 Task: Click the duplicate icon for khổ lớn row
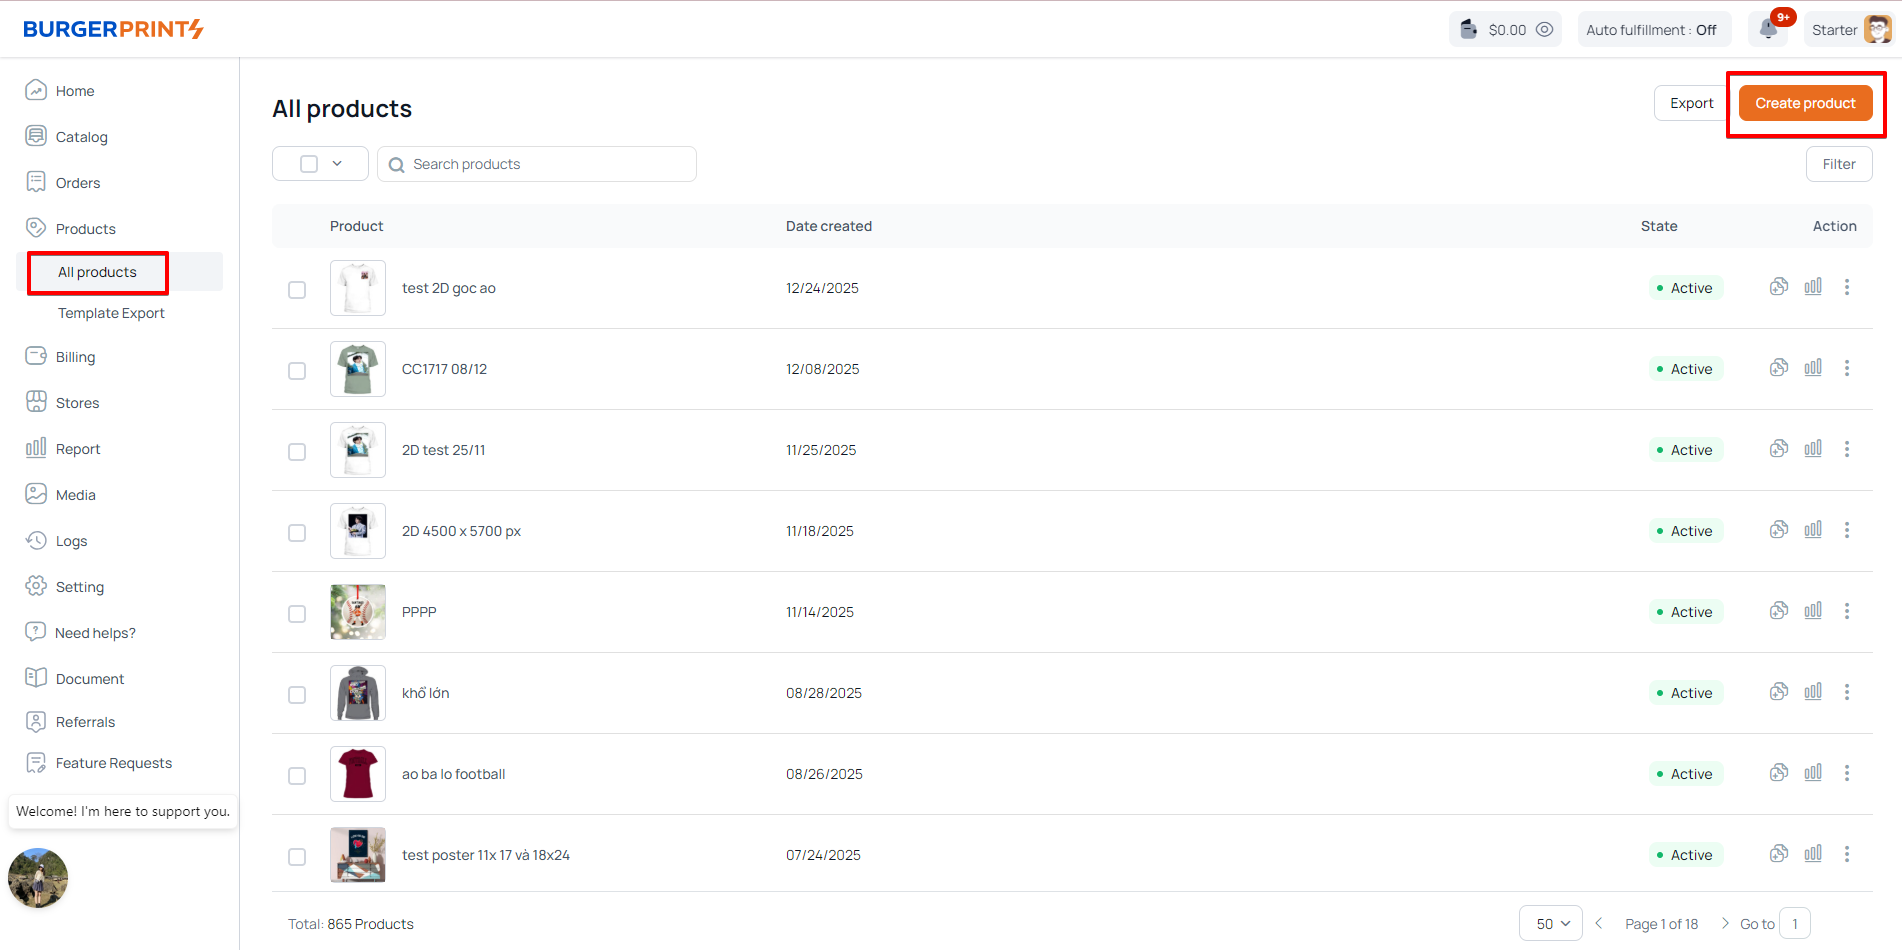1779,692
